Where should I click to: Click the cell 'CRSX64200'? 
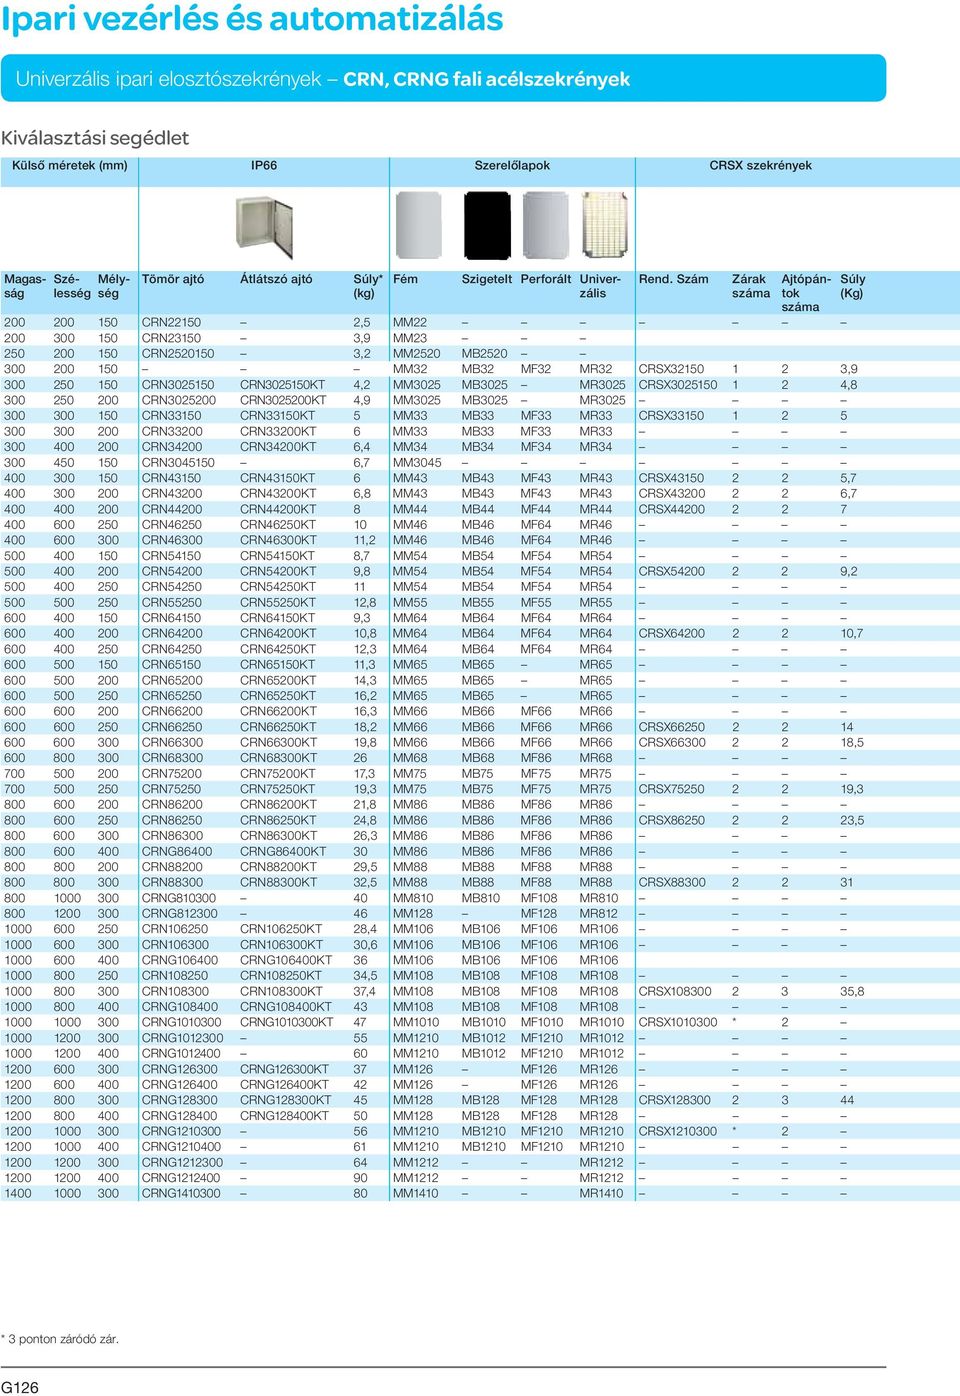pyautogui.click(x=672, y=633)
